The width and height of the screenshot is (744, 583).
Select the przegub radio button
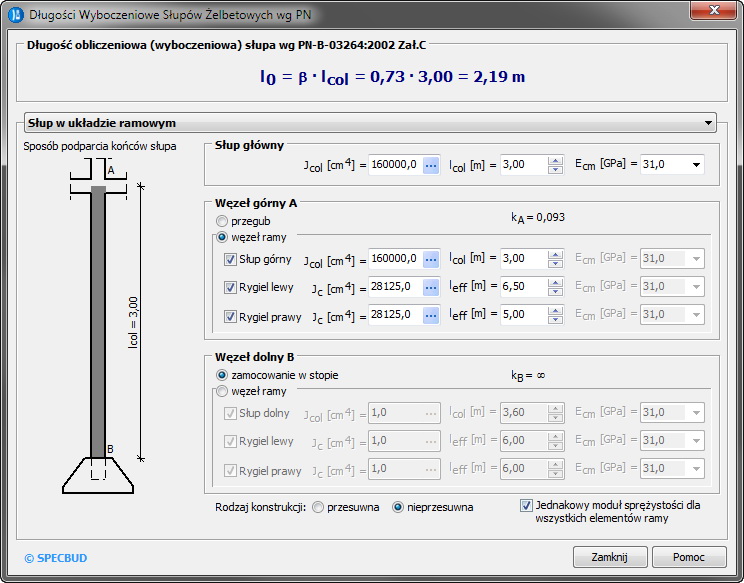[222, 220]
